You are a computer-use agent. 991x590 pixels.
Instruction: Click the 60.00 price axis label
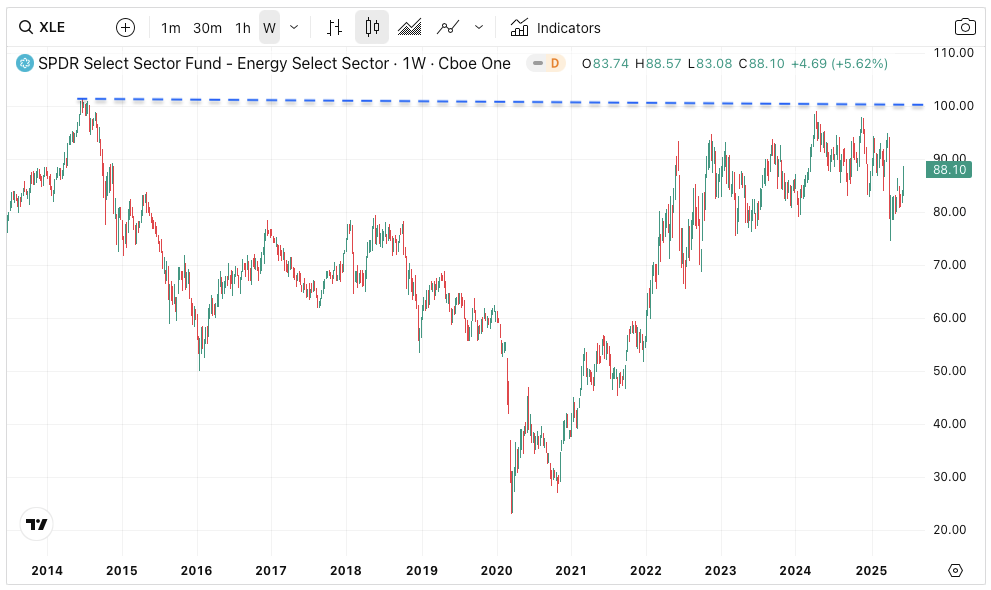[x=949, y=318]
